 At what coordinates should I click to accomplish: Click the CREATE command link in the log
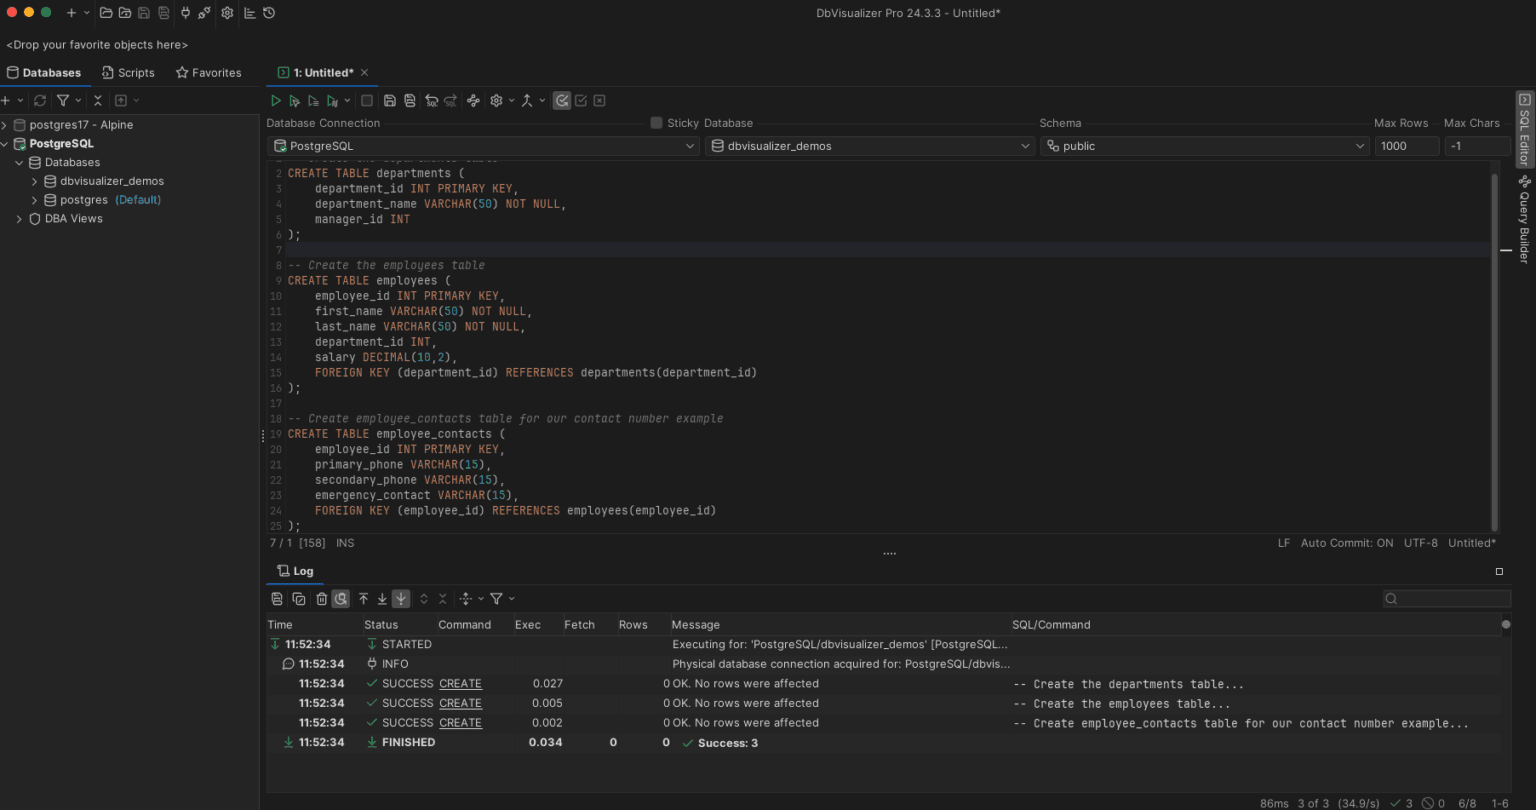[460, 683]
